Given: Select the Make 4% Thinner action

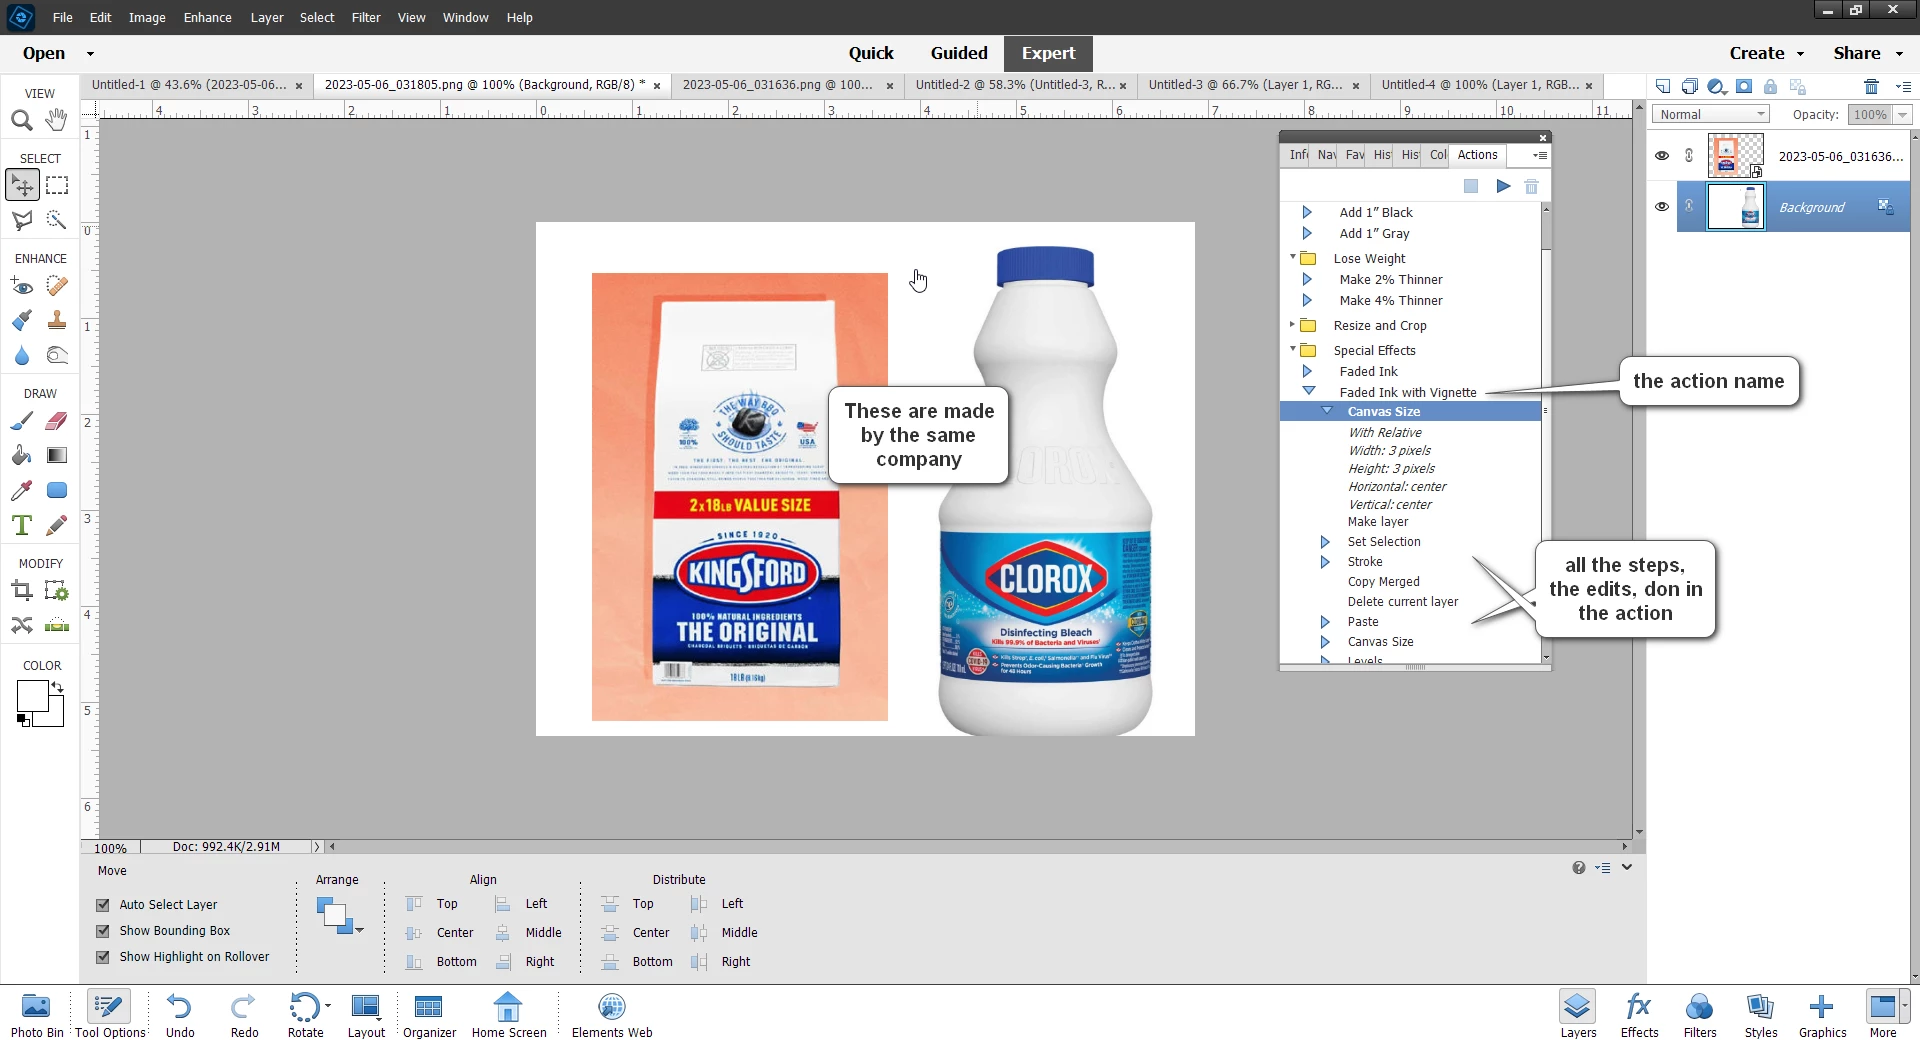Looking at the screenshot, I should pyautogui.click(x=1390, y=301).
